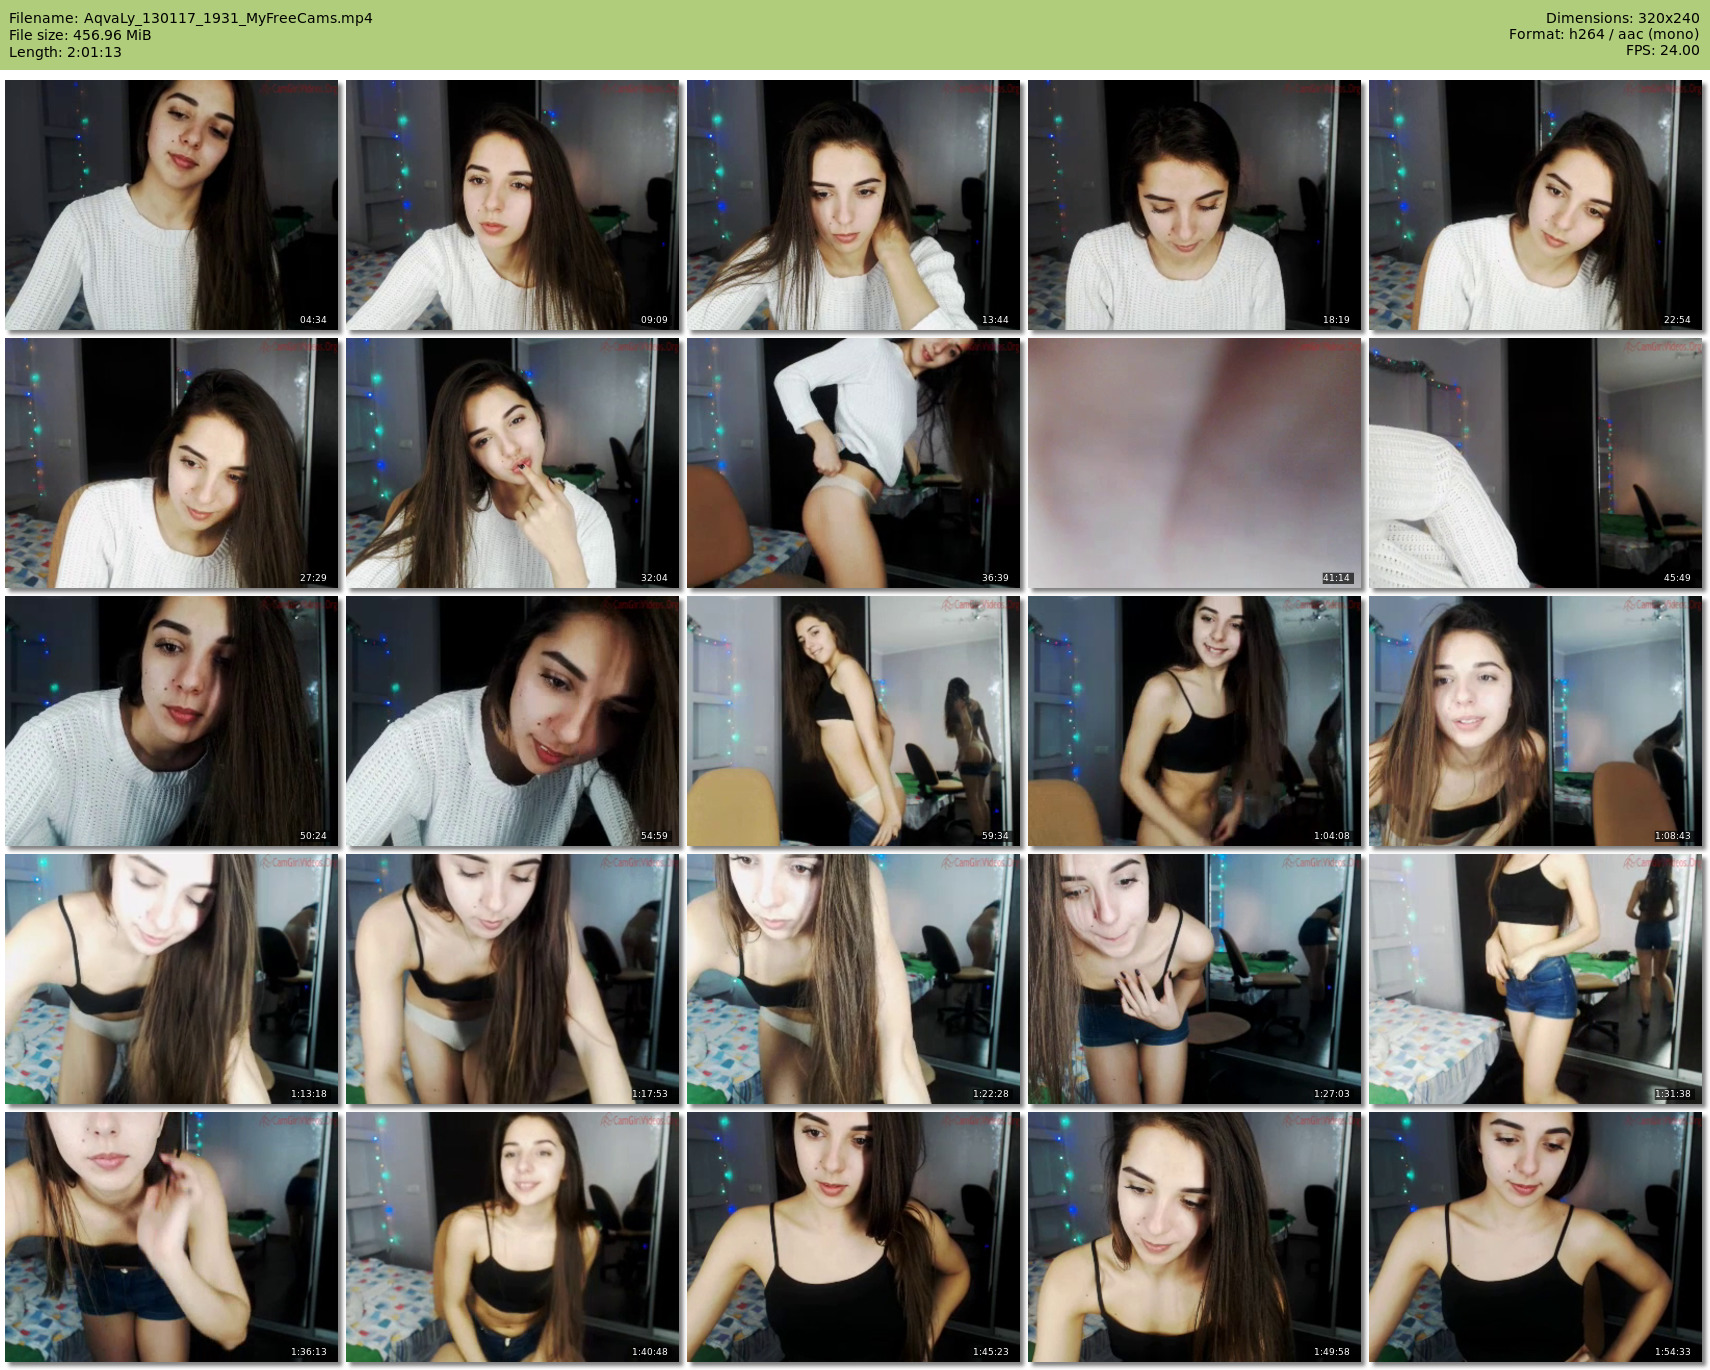Viewport: 1710px width, 1370px height.
Task: Click the Dimensions 320x240 text
Action: [1622, 18]
